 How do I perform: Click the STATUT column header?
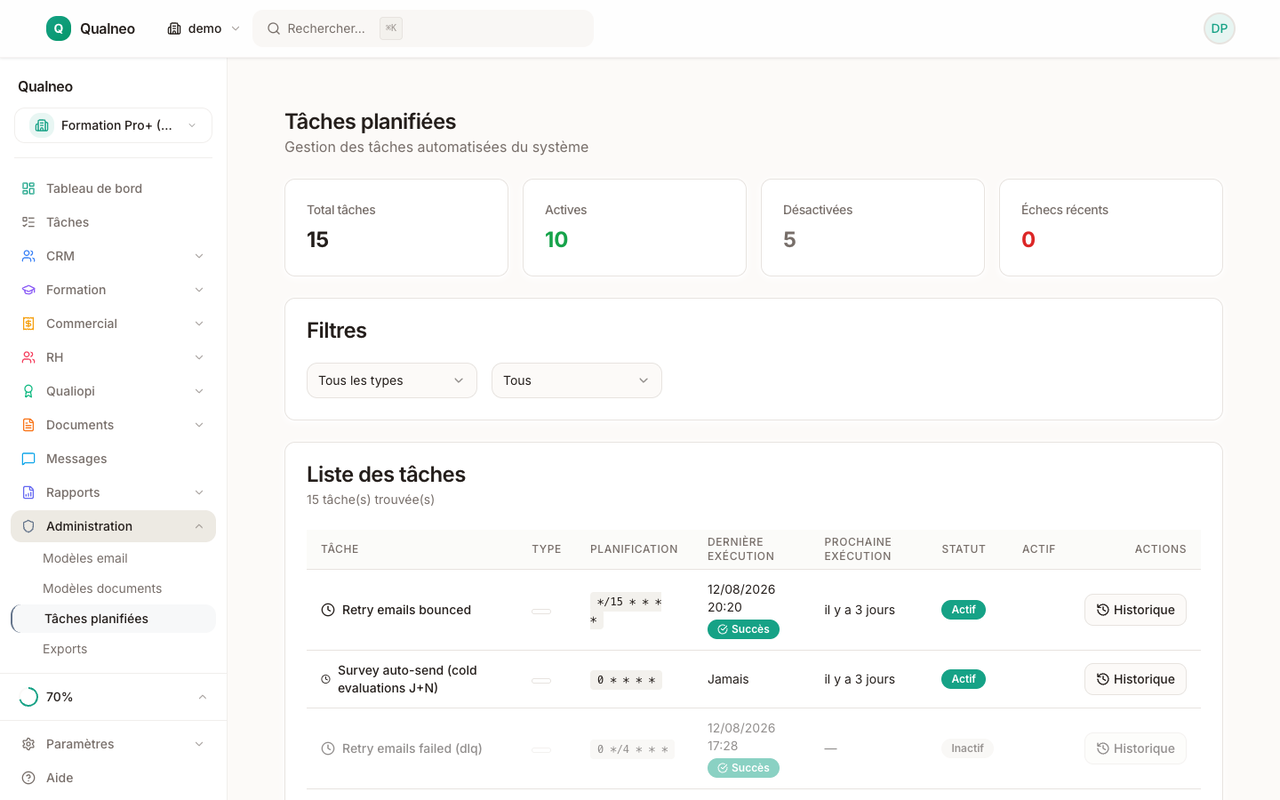point(963,550)
